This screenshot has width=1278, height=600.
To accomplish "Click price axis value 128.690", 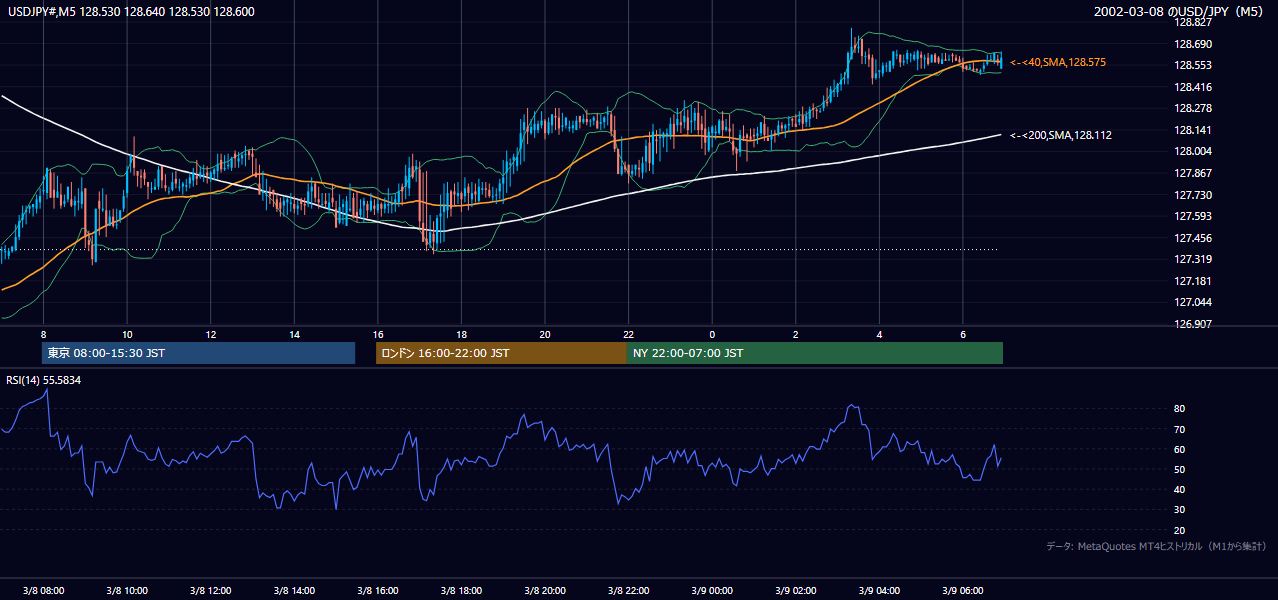I will pos(1193,44).
